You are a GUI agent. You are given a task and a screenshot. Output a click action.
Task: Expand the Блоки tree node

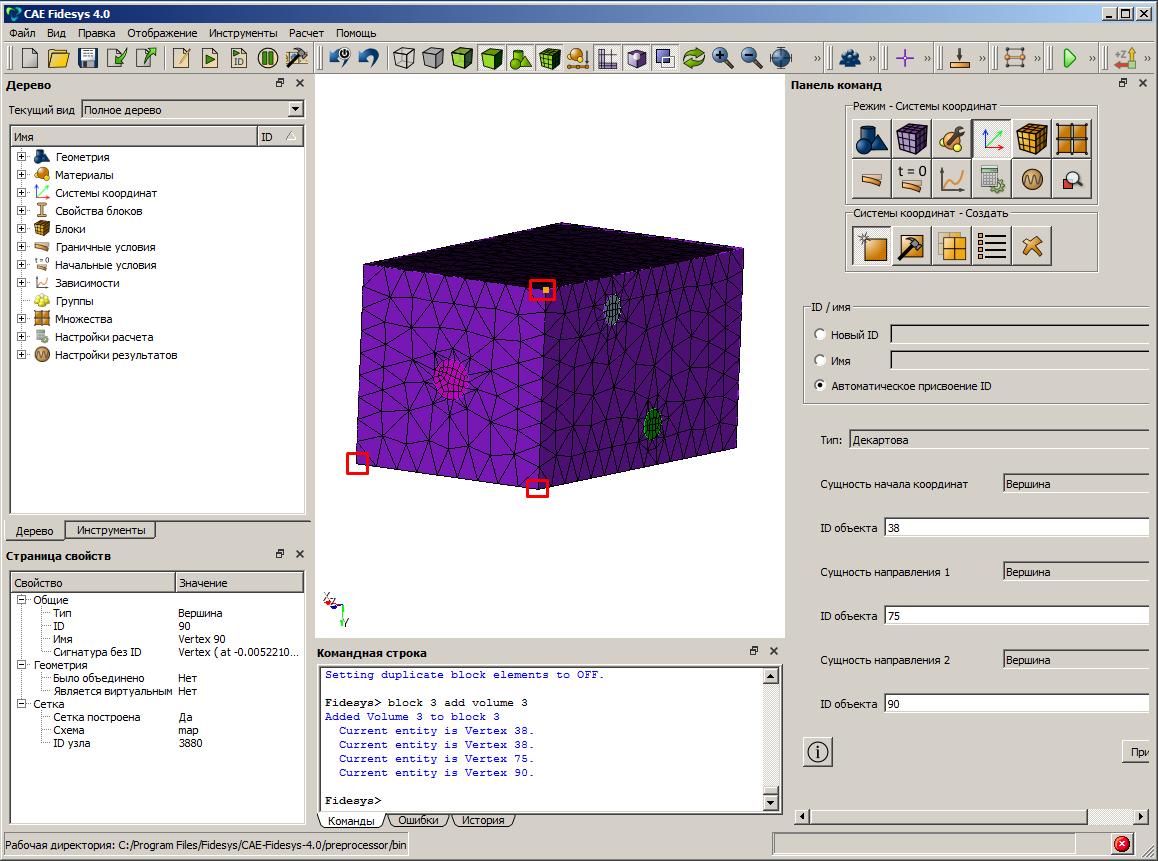pos(21,229)
